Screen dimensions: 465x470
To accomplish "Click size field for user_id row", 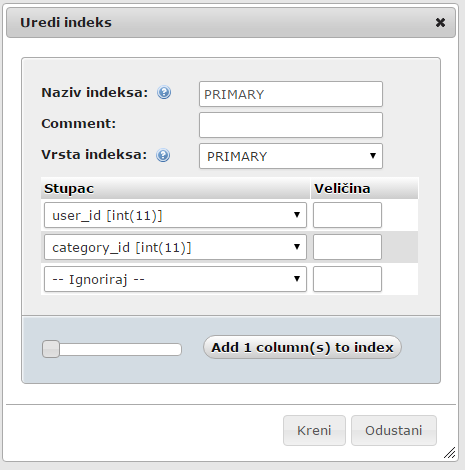I will 347,215.
